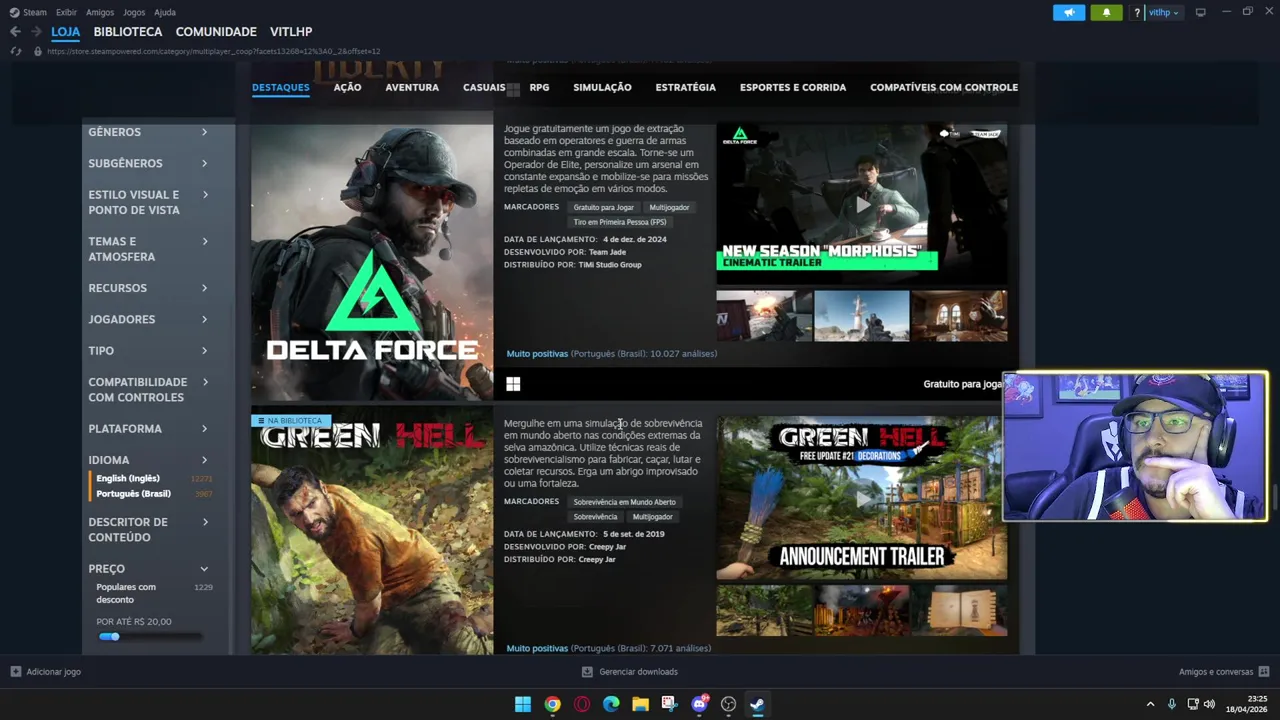
Task: Play the Green Hell announcement trailer
Action: 861,498
